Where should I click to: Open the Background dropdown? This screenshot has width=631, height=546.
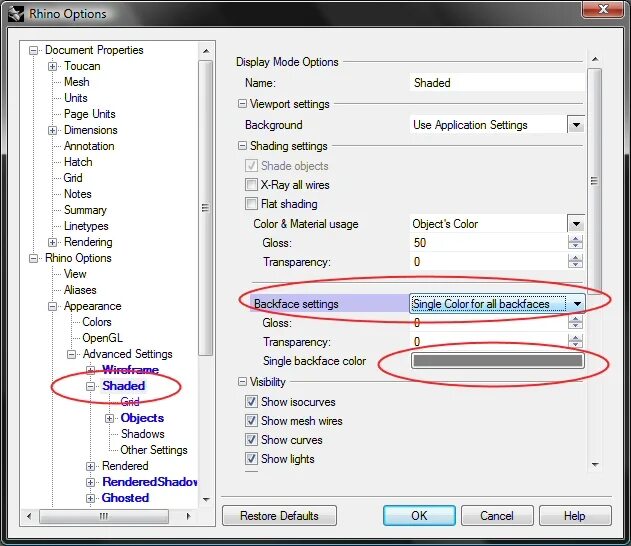(x=576, y=125)
